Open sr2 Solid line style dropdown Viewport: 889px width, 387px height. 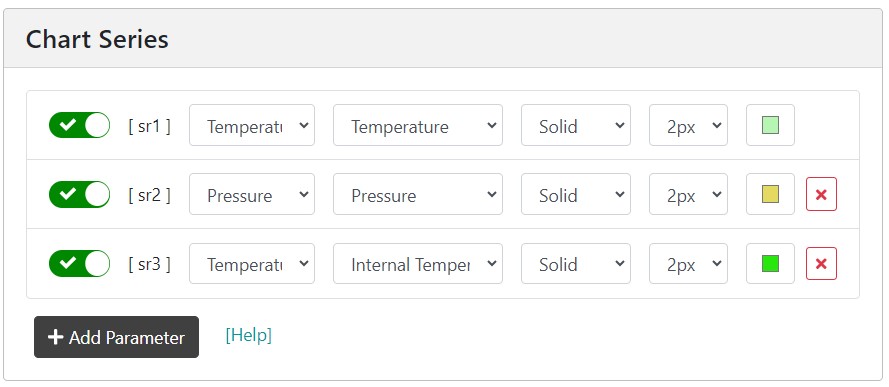pos(575,194)
